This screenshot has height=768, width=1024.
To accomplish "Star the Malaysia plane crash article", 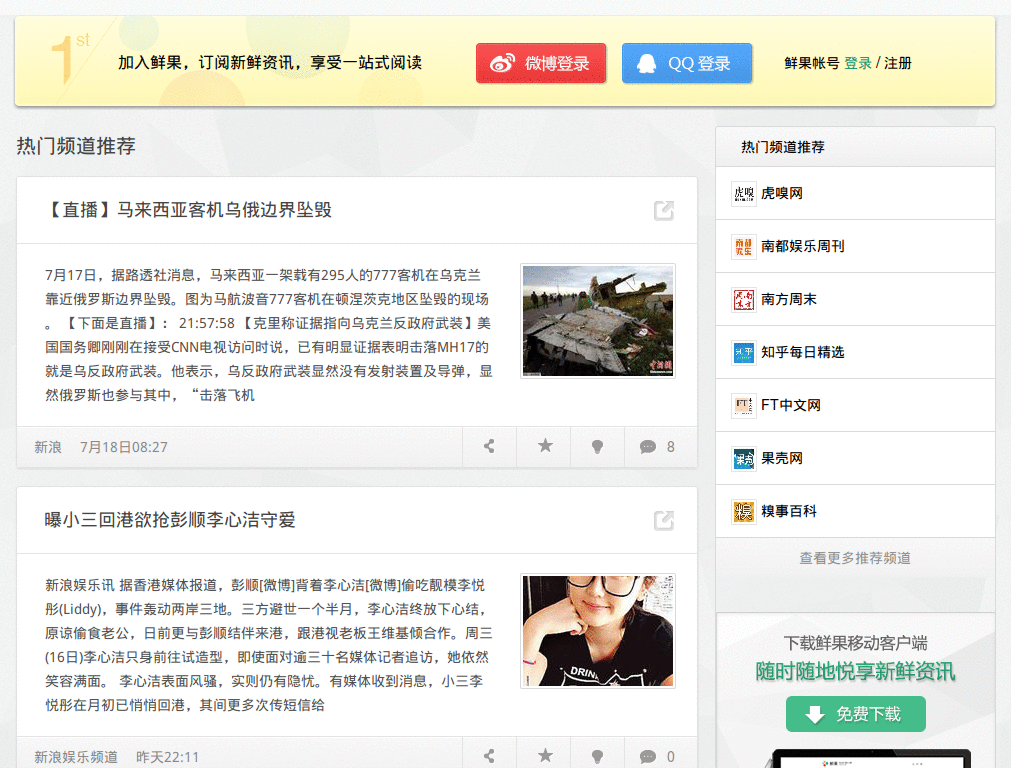I will click(544, 447).
